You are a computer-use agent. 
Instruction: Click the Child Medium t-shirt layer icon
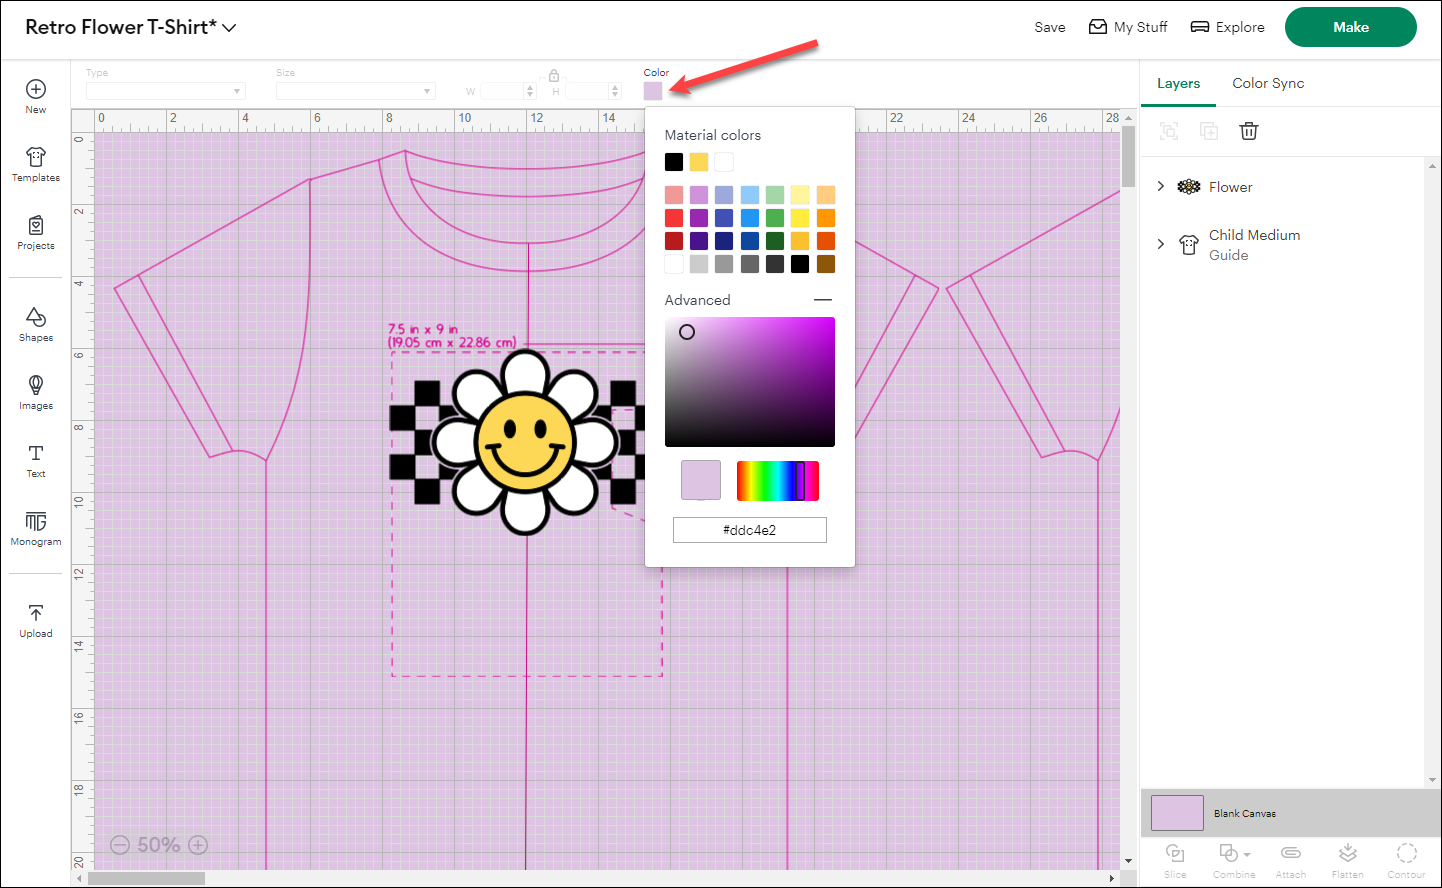1189,245
